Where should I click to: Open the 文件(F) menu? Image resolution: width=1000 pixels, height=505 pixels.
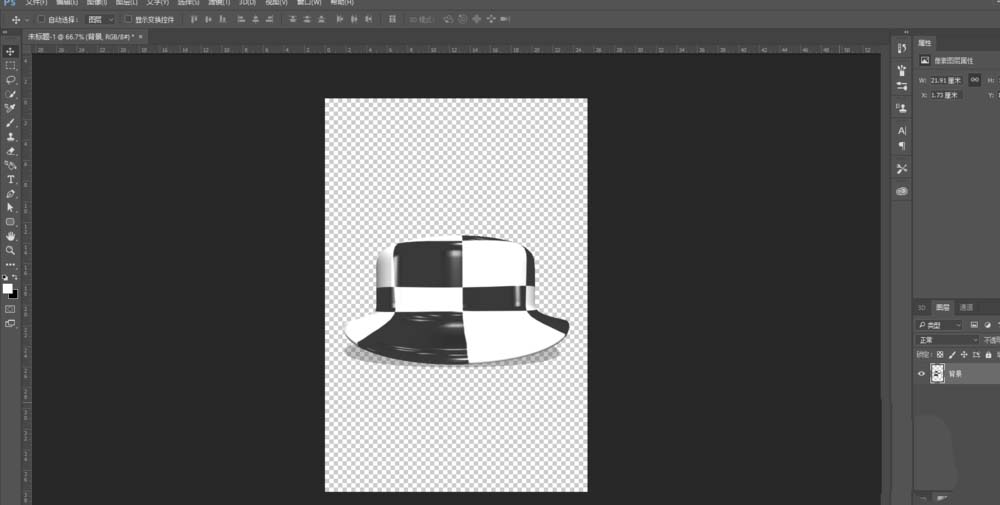(x=36, y=3)
